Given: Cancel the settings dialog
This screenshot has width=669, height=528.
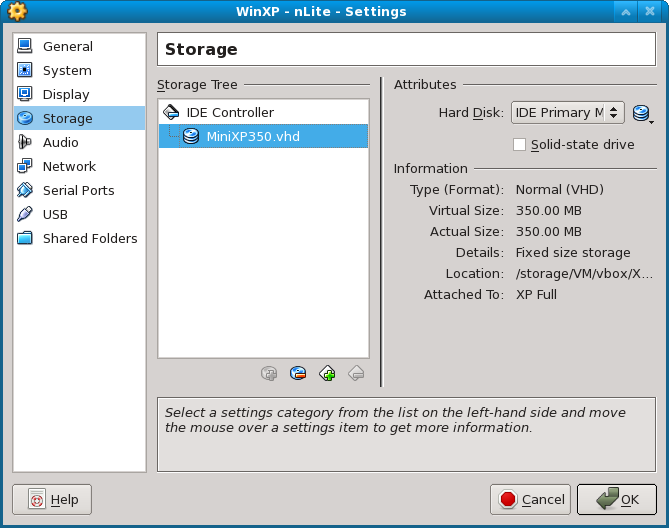Looking at the screenshot, I should click(x=530, y=499).
